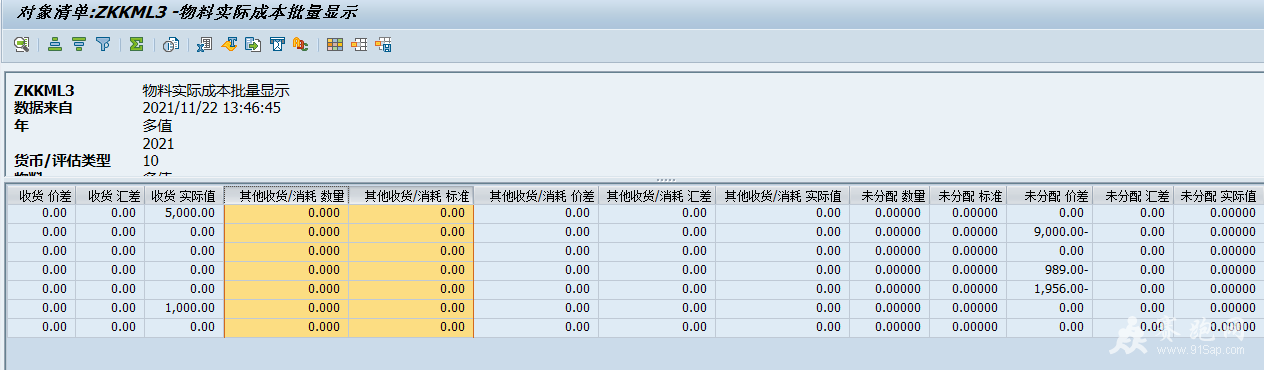
Task: Open the change layout grid icon
Action: [335, 45]
